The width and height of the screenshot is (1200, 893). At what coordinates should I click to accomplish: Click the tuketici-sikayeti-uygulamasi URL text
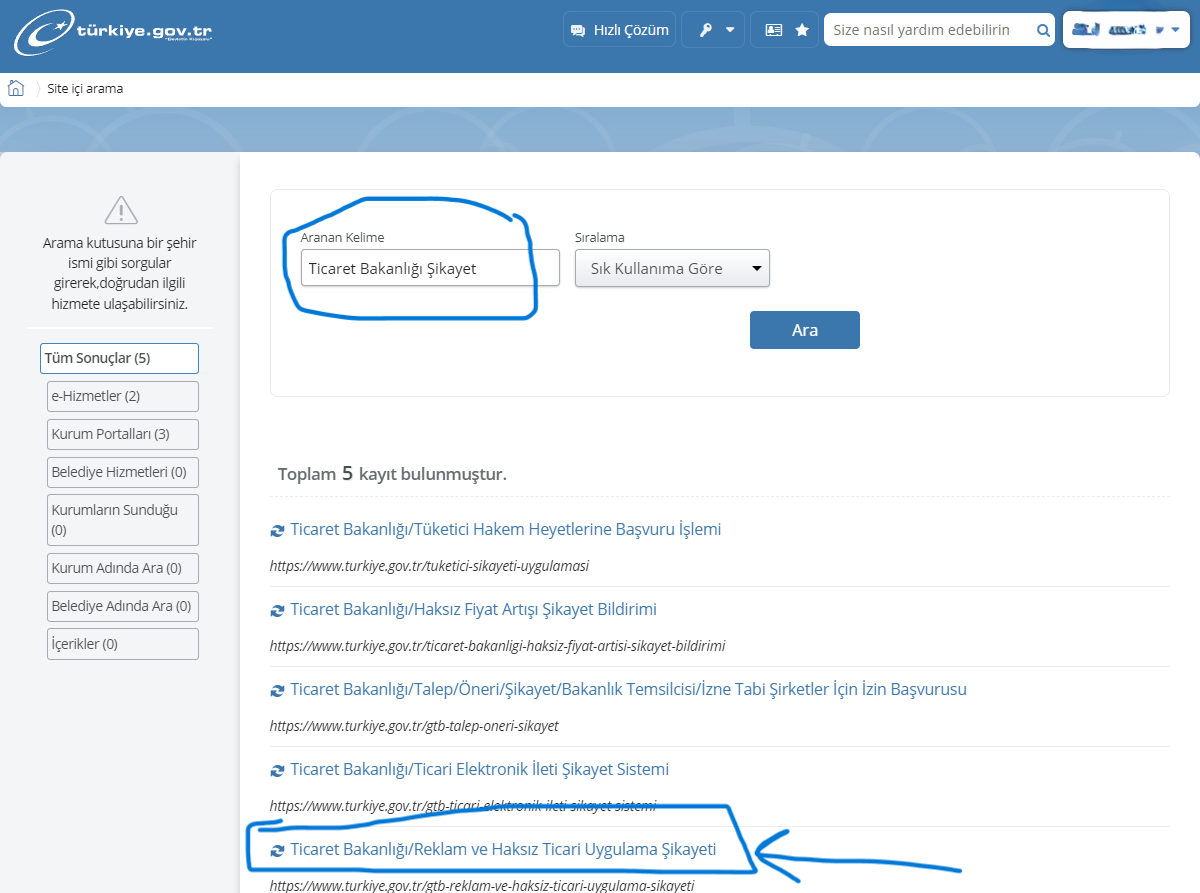pyautogui.click(x=429, y=566)
